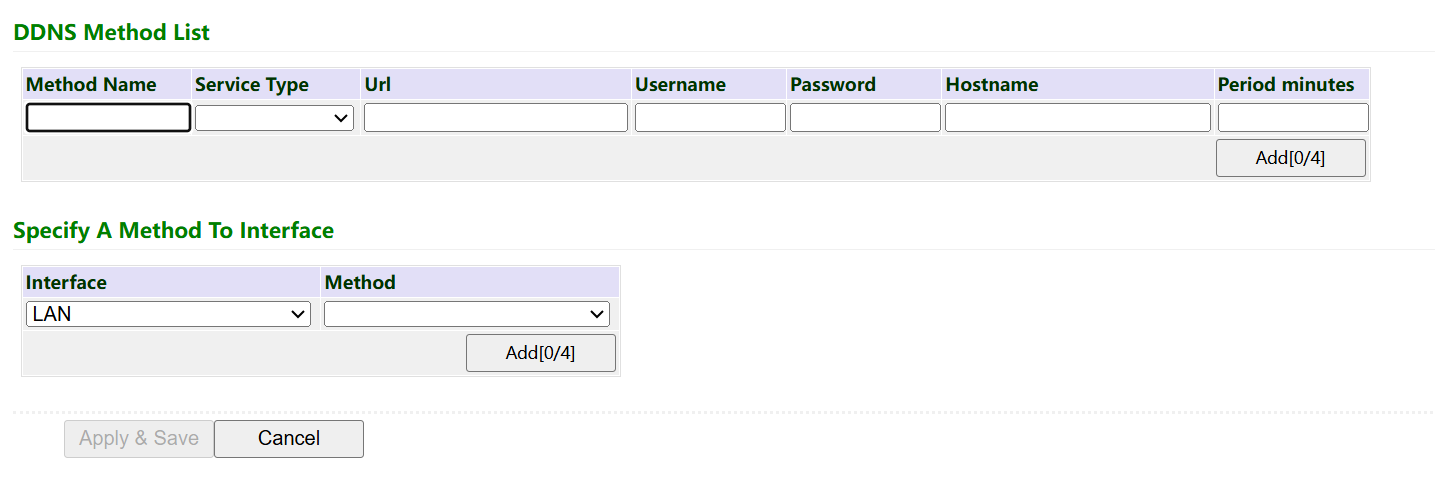This screenshot has width=1435, height=490.
Task: Click the Username input field
Action: point(710,118)
